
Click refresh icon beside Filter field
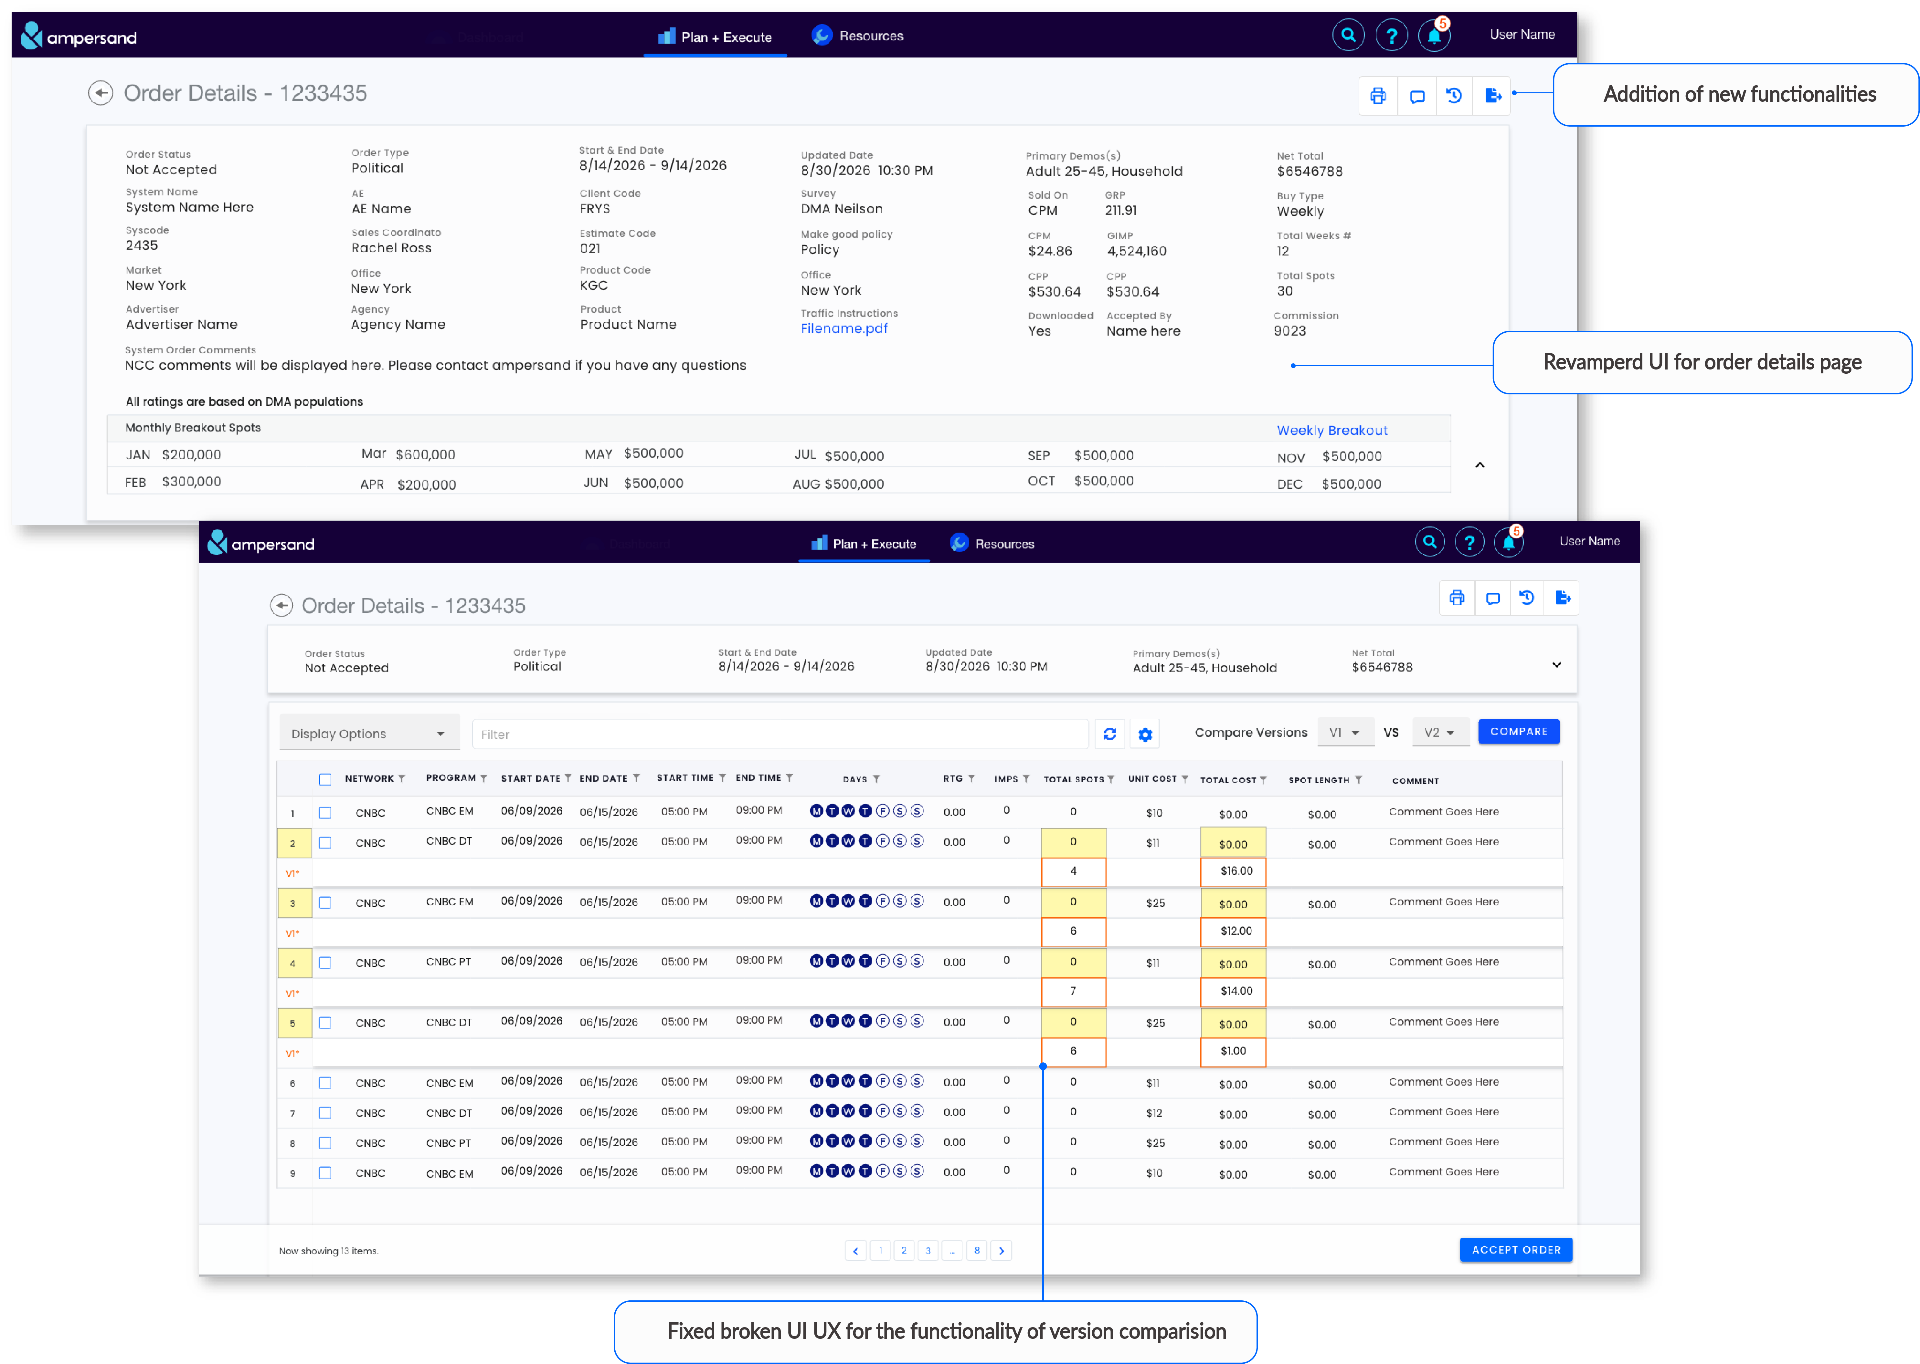(1110, 734)
